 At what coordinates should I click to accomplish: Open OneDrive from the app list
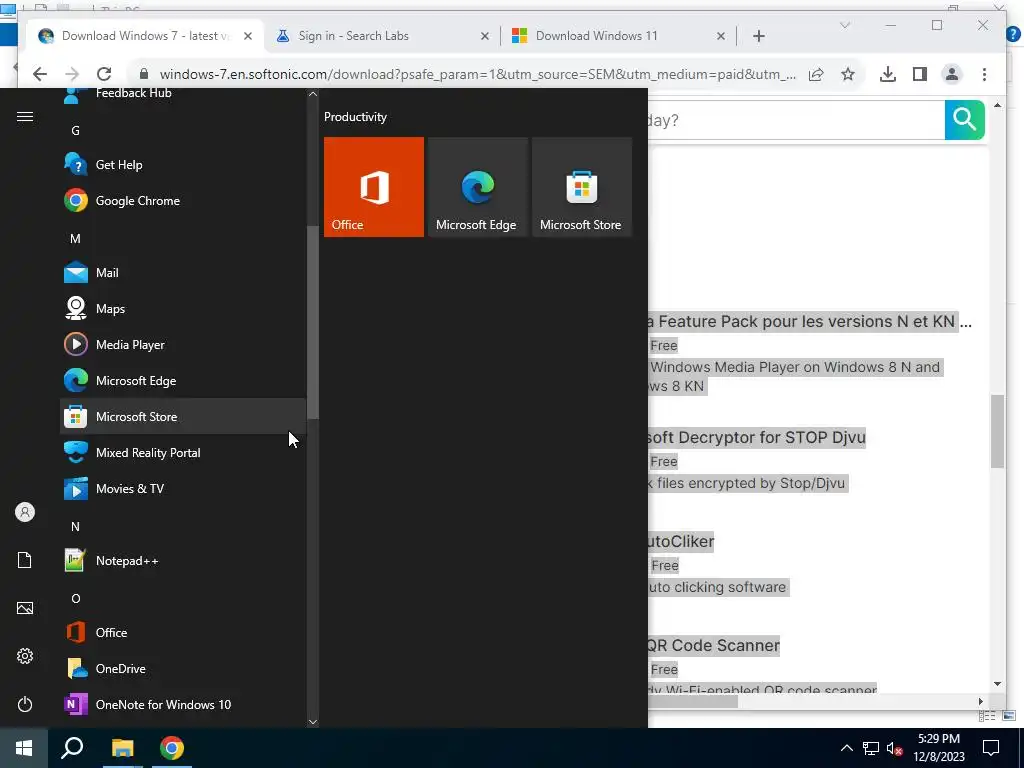click(183, 668)
